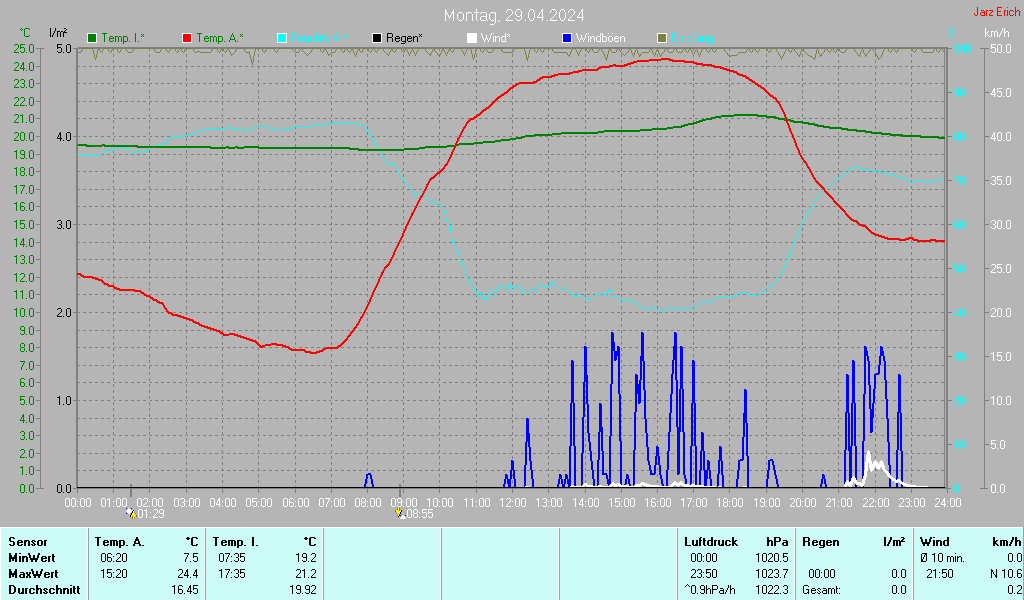Click the Regen header in the table
The image size is (1024, 600).
point(820,541)
